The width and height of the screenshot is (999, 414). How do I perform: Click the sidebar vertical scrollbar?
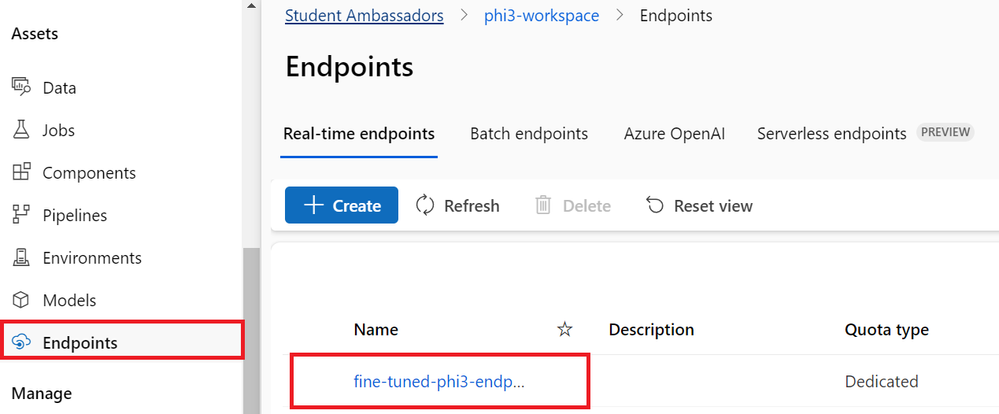click(x=251, y=330)
